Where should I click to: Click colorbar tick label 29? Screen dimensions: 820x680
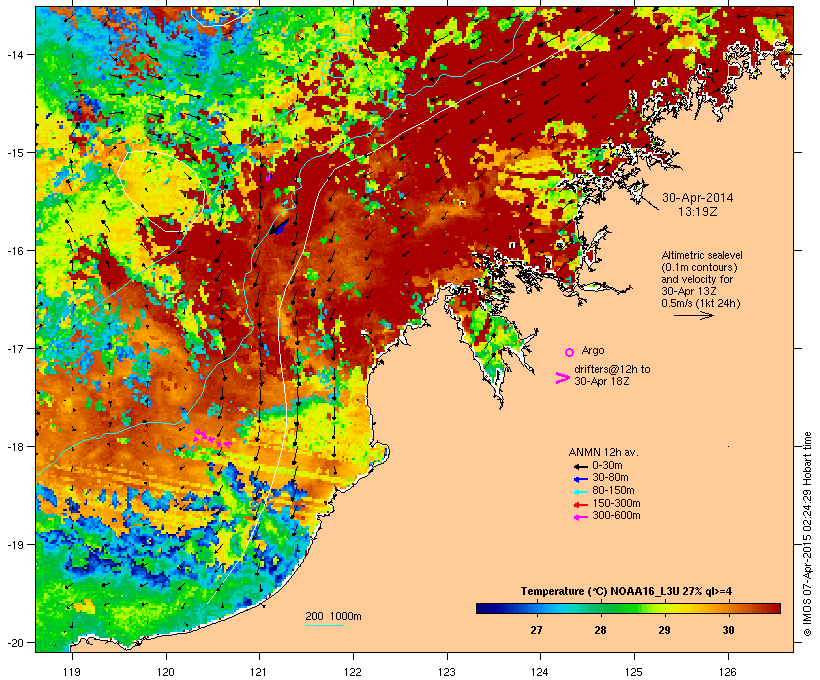(x=664, y=630)
